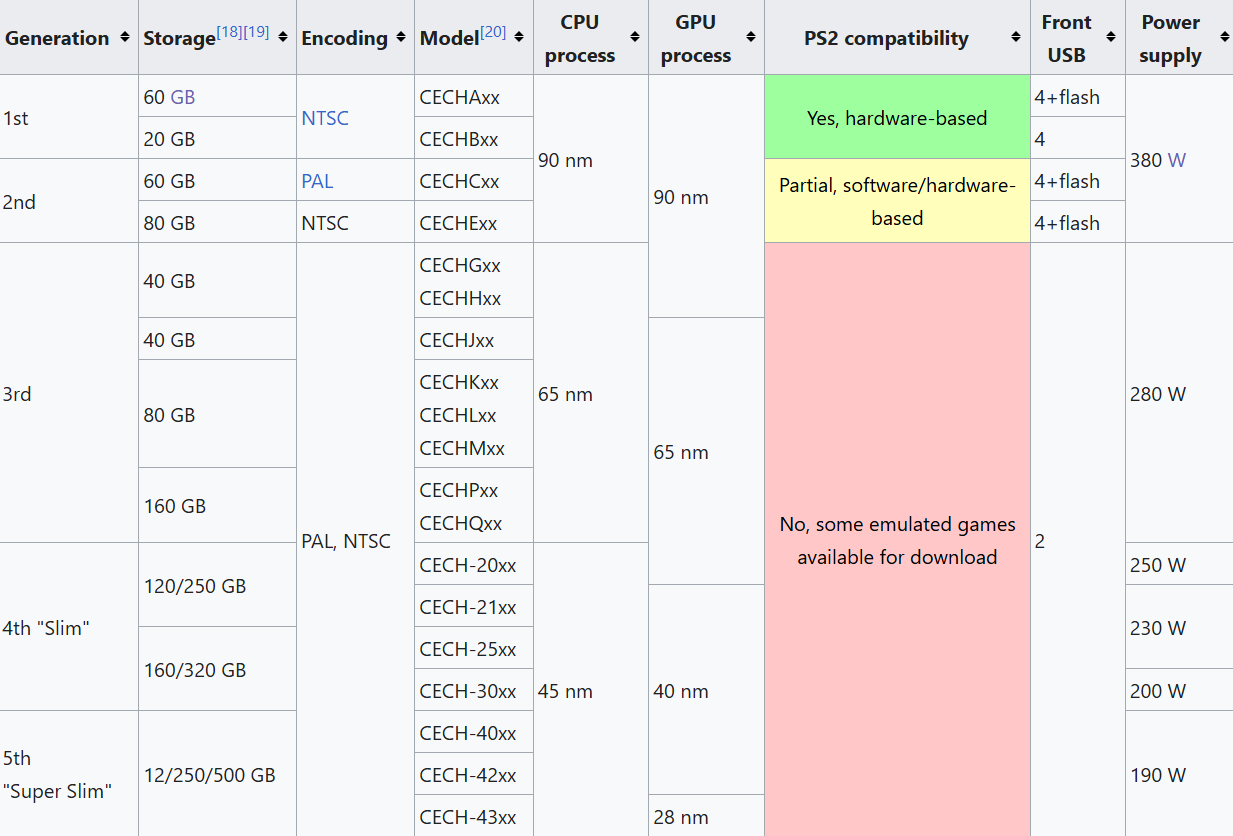Click the CECHMxx model text
1233x836 pixels.
(462, 448)
